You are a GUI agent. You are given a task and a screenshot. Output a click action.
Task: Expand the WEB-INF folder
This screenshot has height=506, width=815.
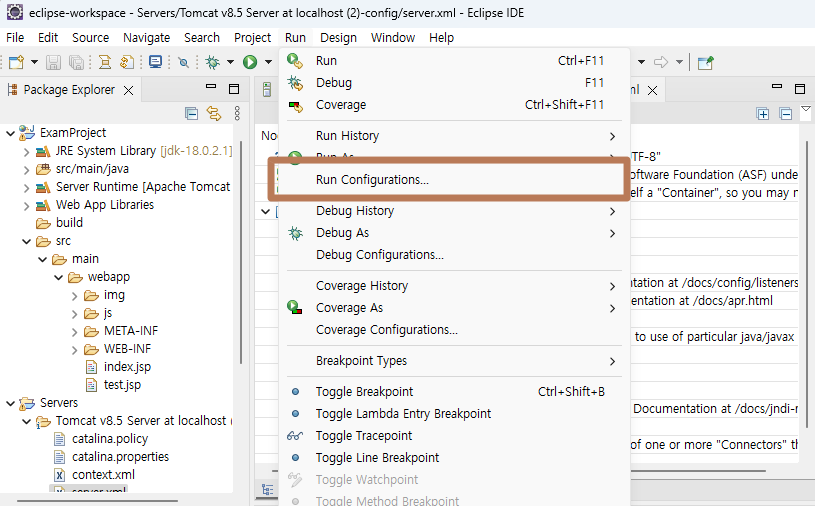[74, 350]
